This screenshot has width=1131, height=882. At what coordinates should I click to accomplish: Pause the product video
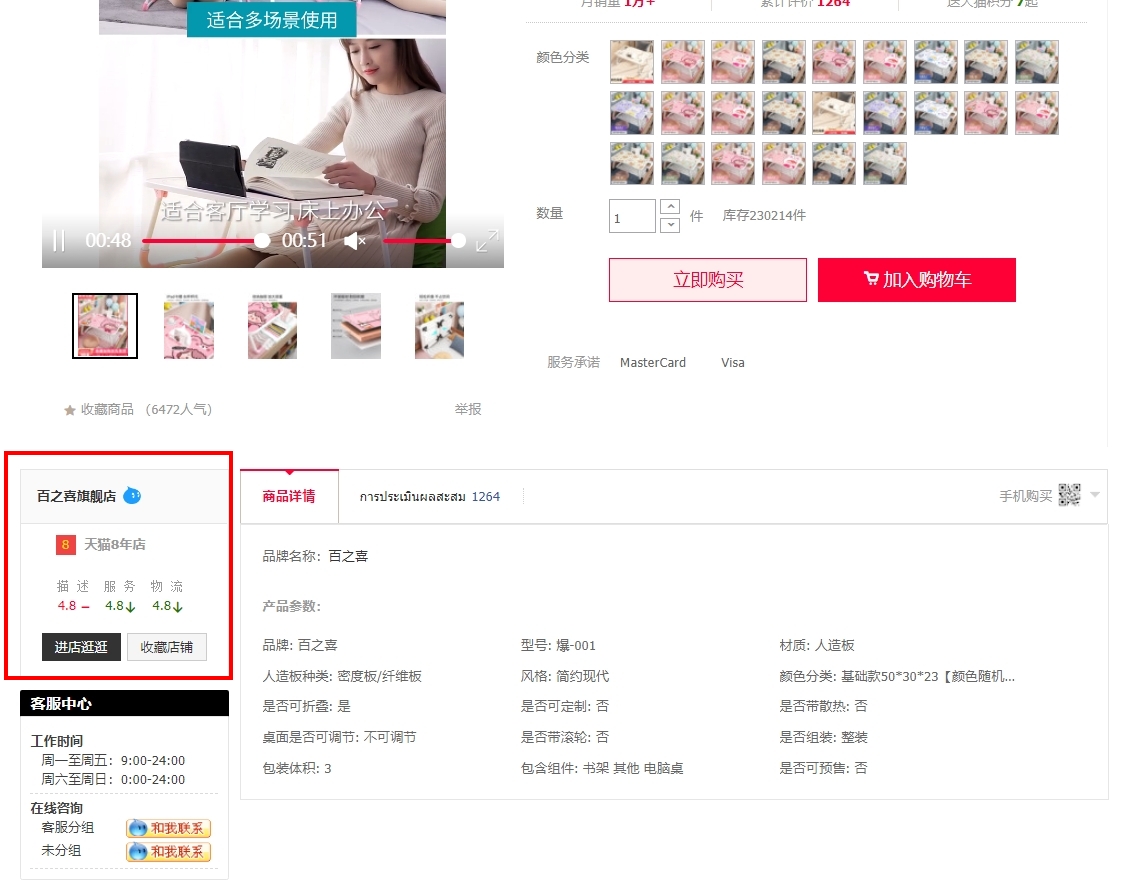(59, 241)
